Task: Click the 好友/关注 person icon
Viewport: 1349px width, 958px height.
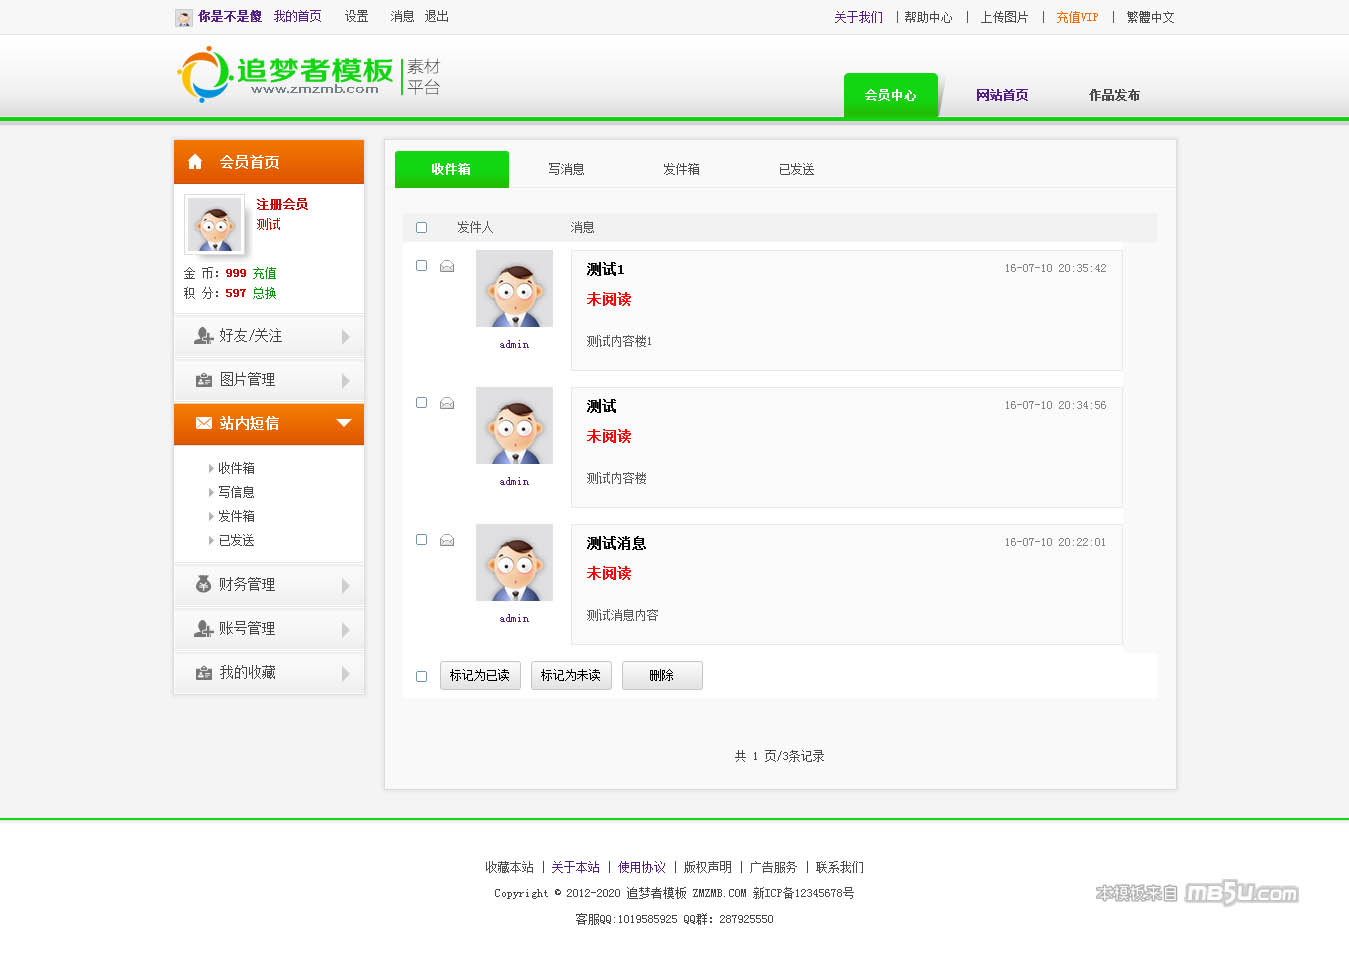Action: (203, 336)
